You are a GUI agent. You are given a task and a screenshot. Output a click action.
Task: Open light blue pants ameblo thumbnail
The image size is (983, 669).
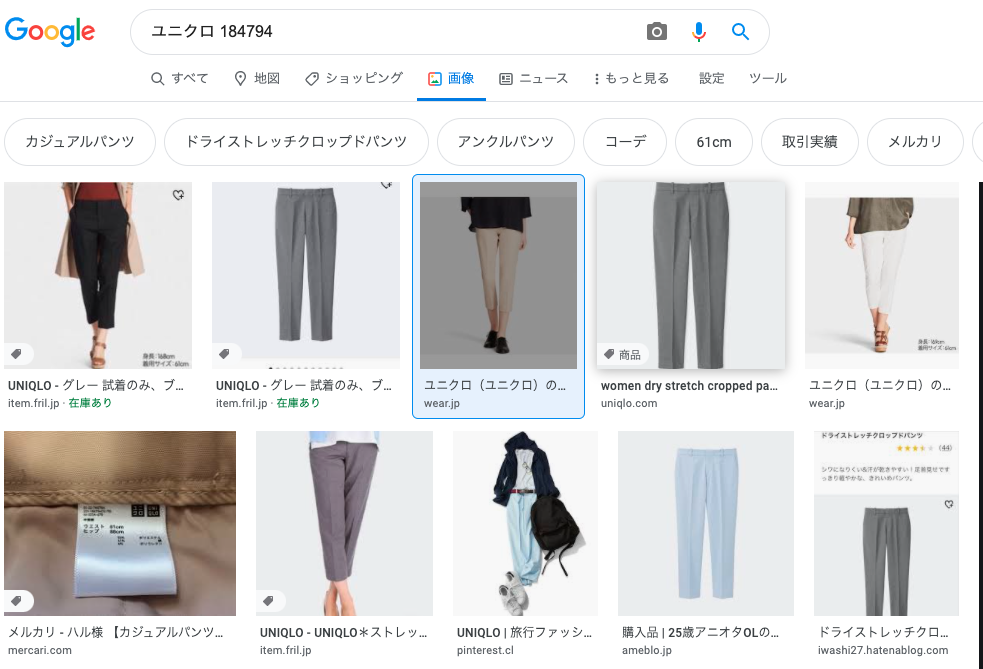coord(706,524)
